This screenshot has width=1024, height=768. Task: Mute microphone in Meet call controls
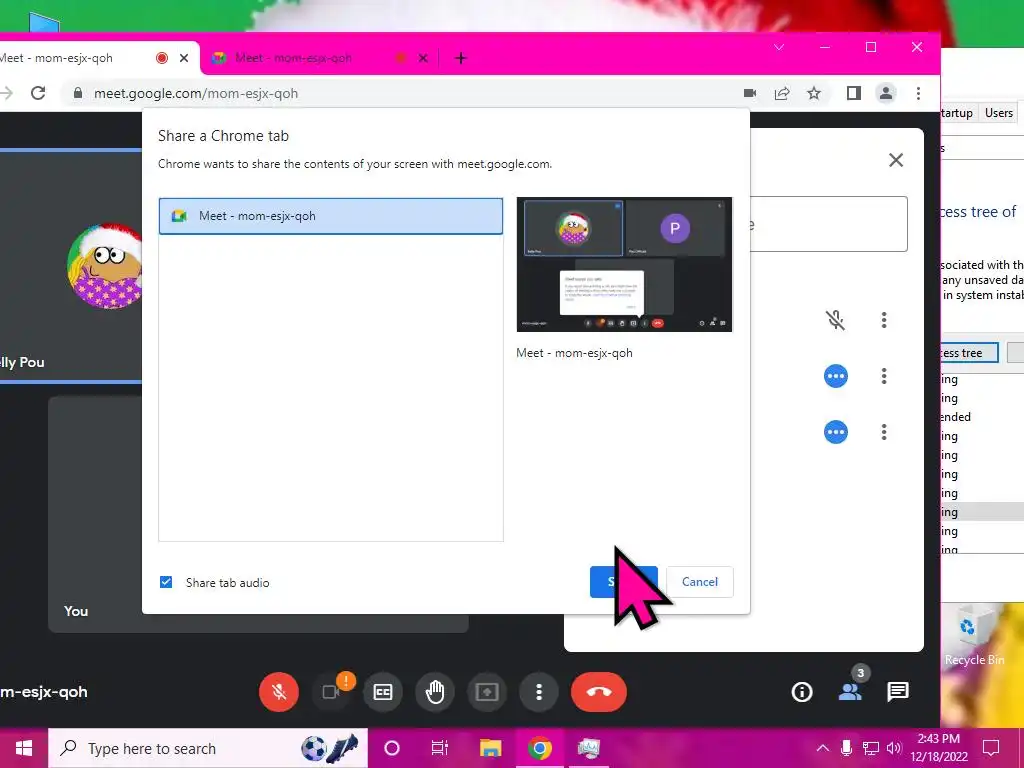coord(279,692)
